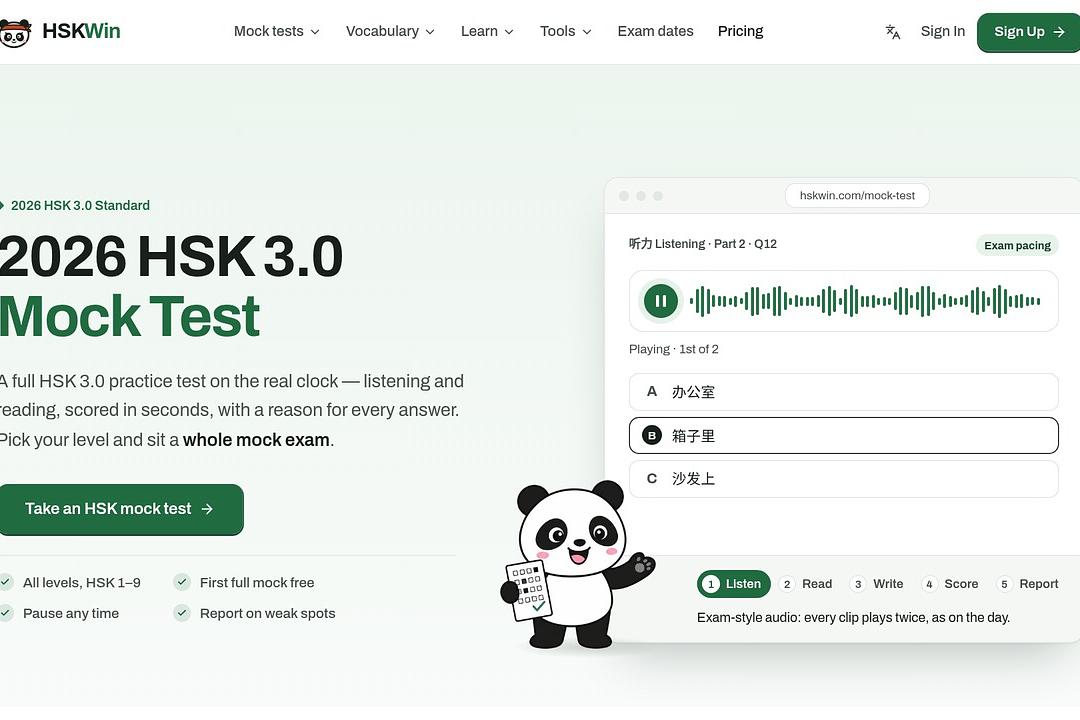Open the Exam dates page
Image resolution: width=1080 pixels, height=720 pixels.
[655, 32]
